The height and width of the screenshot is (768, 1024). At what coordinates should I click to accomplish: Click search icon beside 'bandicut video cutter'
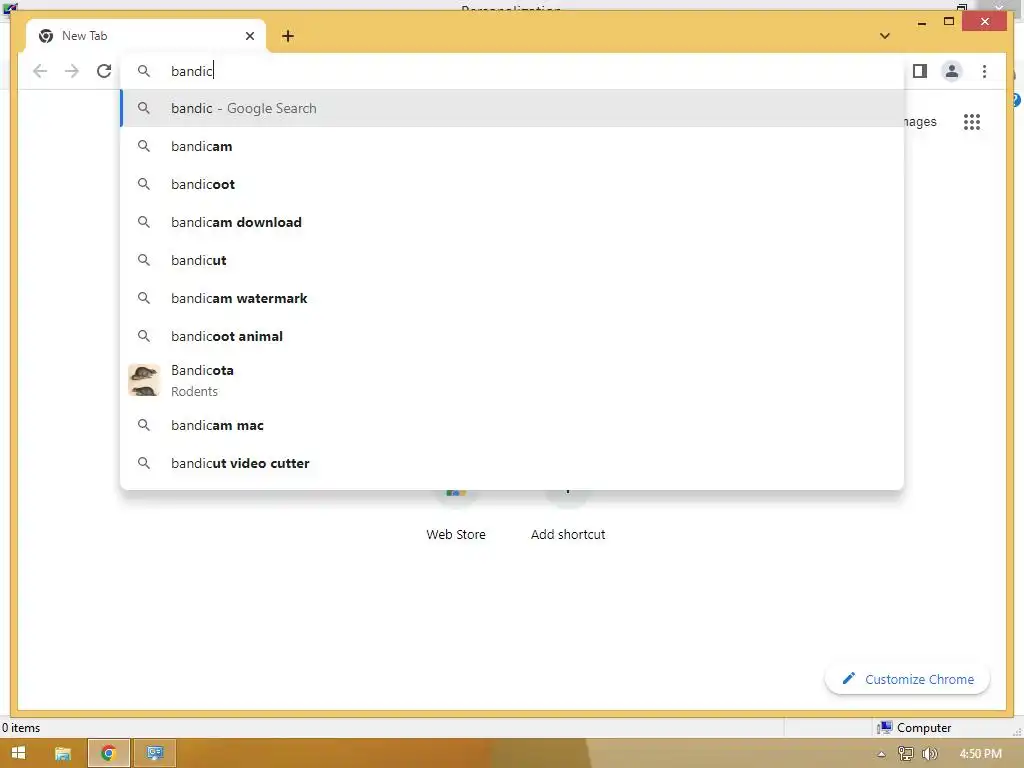(144, 463)
